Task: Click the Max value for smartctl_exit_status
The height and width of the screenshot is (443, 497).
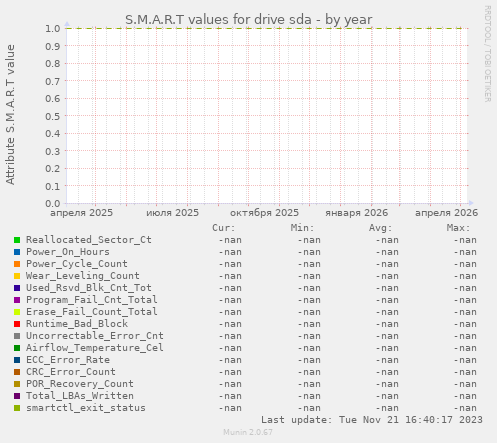Action: click(465, 408)
